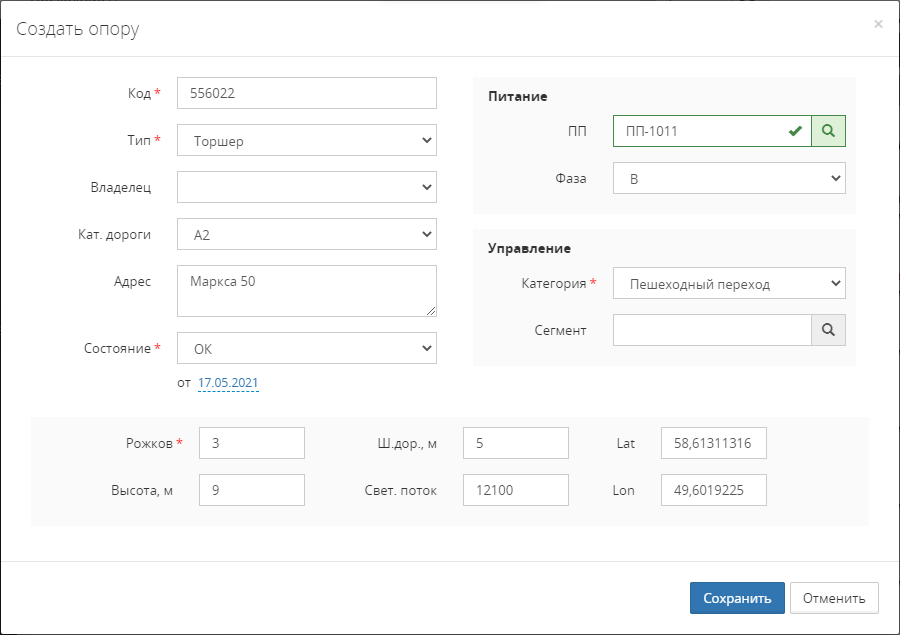
Task: Select the Рожков number field
Action: pyautogui.click(x=252, y=443)
